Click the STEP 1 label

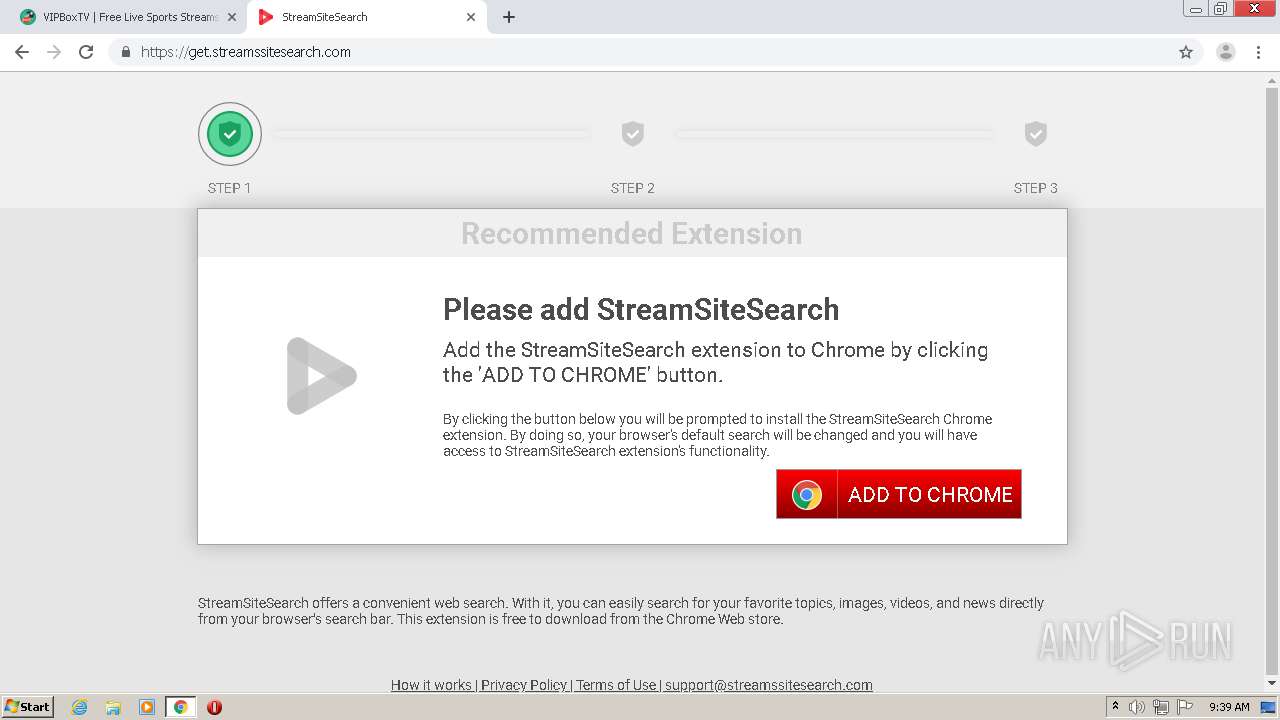tap(230, 188)
